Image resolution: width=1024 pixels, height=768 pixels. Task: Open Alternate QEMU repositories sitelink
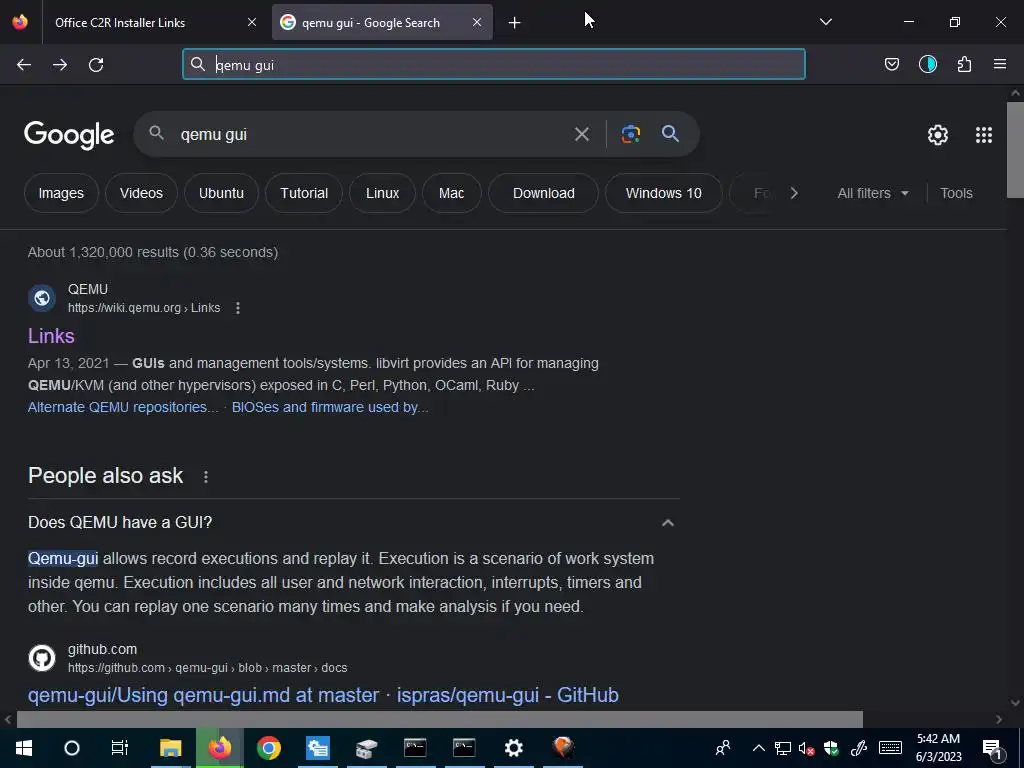123,407
